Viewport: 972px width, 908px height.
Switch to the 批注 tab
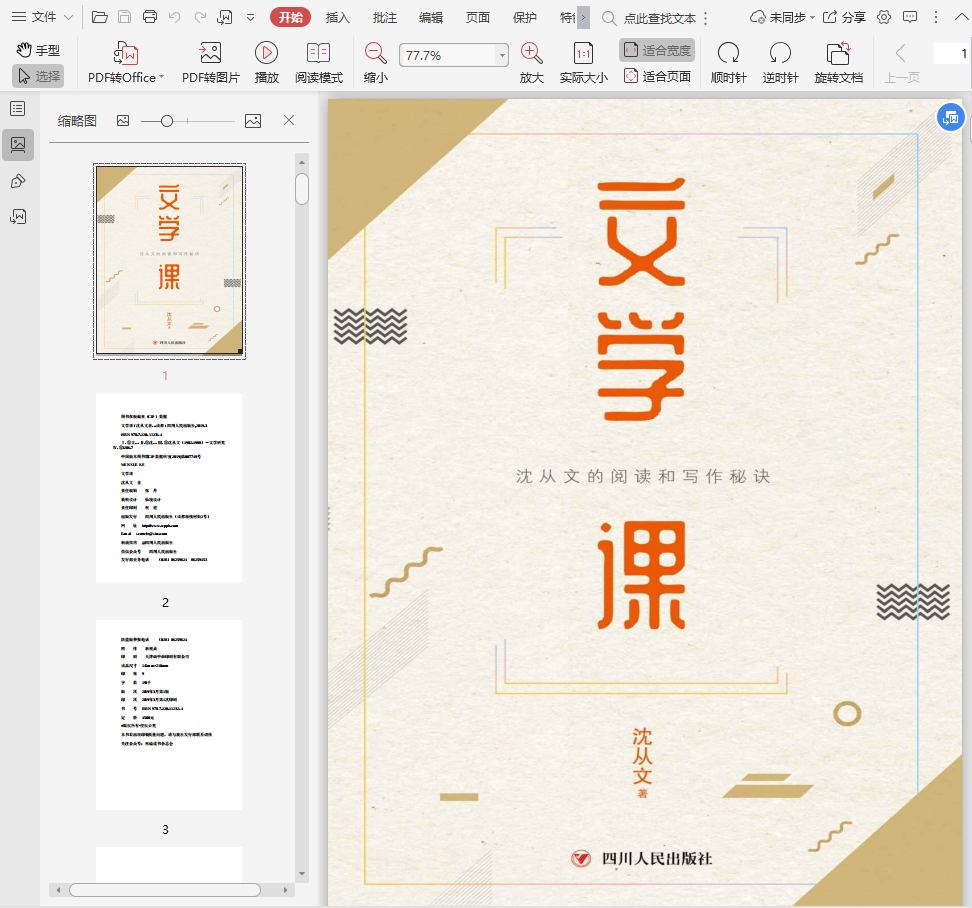[384, 17]
